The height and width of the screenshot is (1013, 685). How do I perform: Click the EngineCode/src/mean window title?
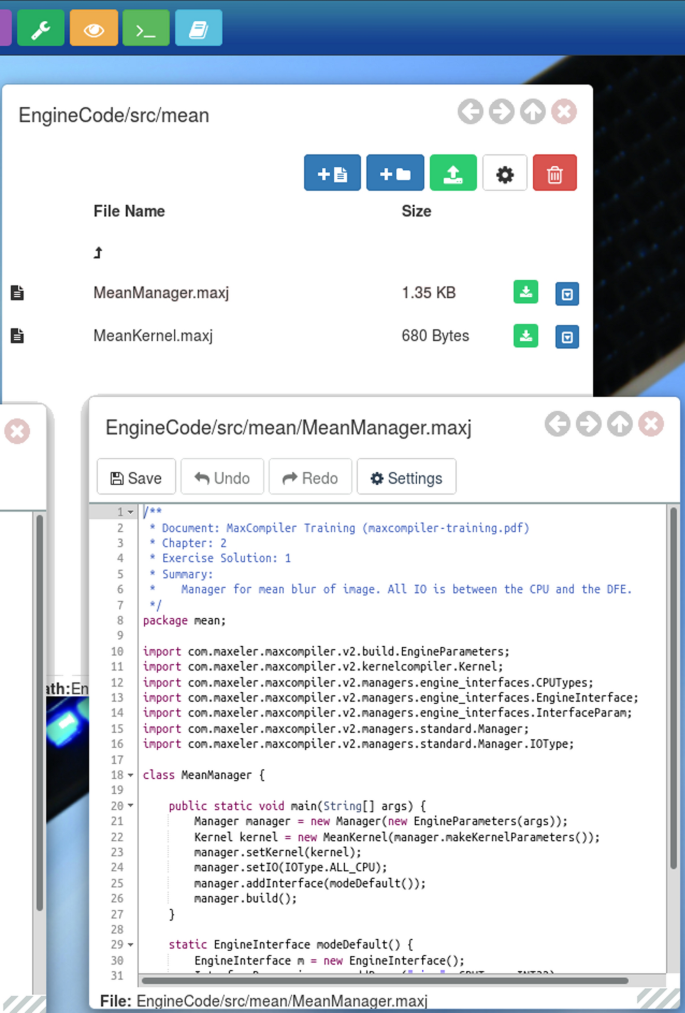114,116
